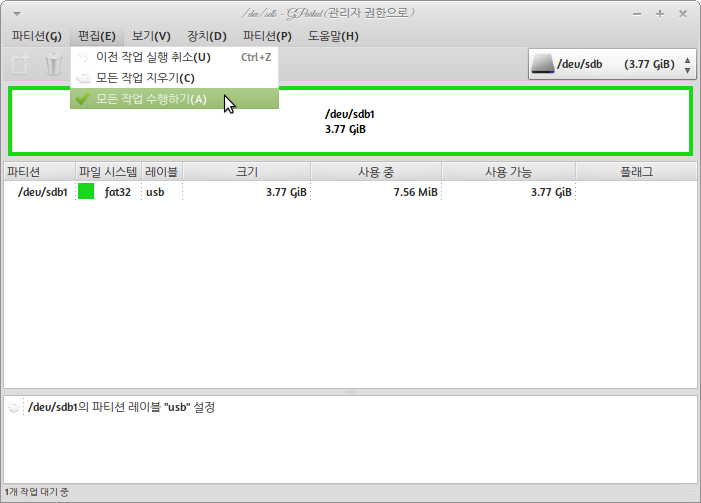The image size is (701, 503).
Task: Click the window menu arrow in title bar
Action: [17, 14]
